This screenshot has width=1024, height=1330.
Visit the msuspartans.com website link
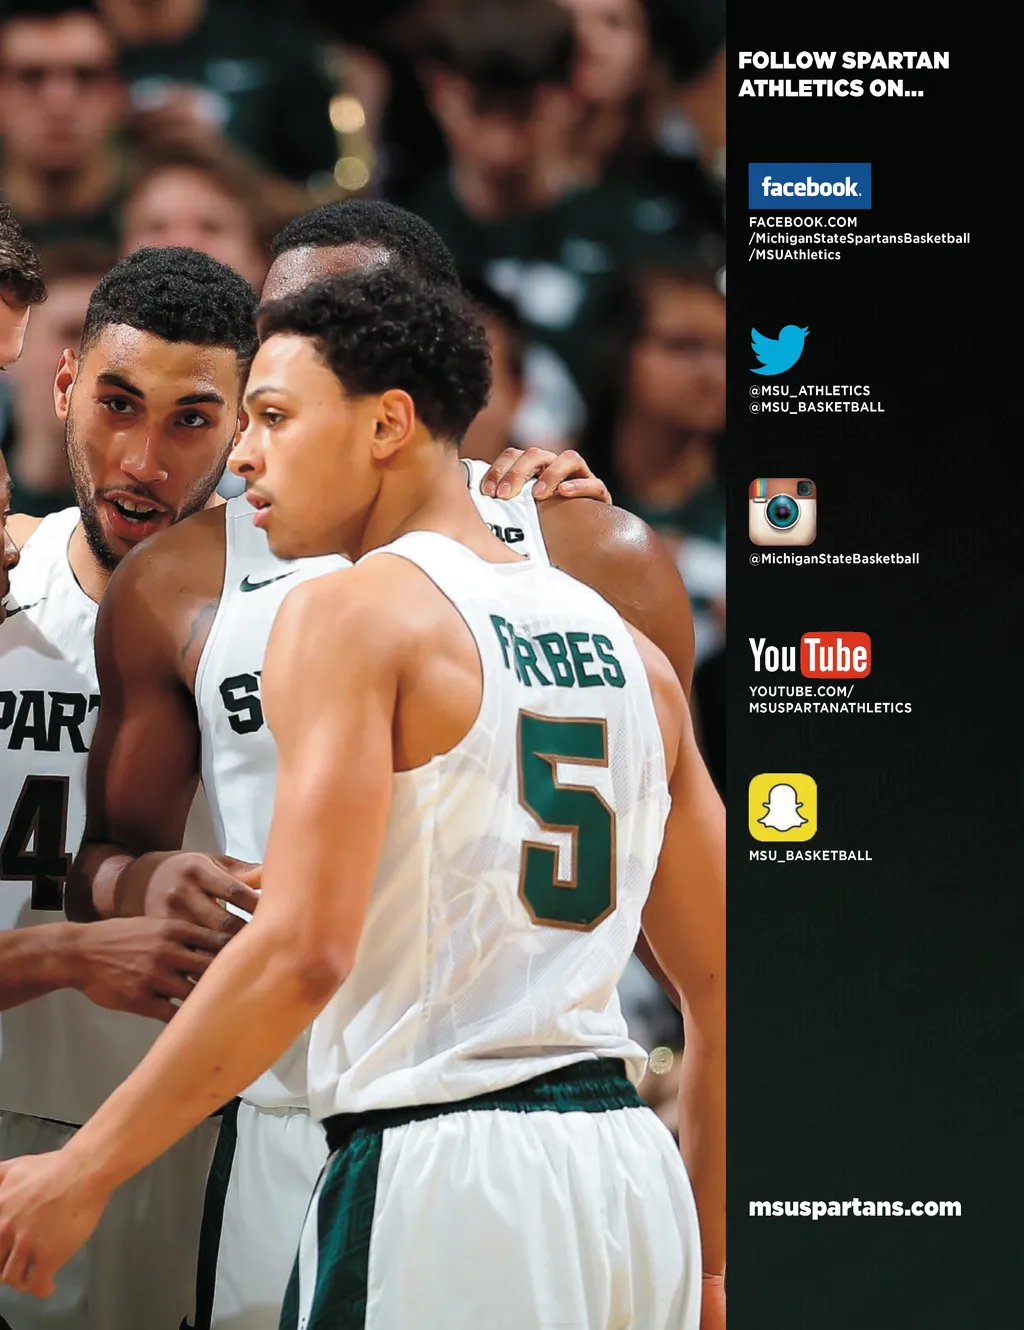click(x=854, y=1207)
